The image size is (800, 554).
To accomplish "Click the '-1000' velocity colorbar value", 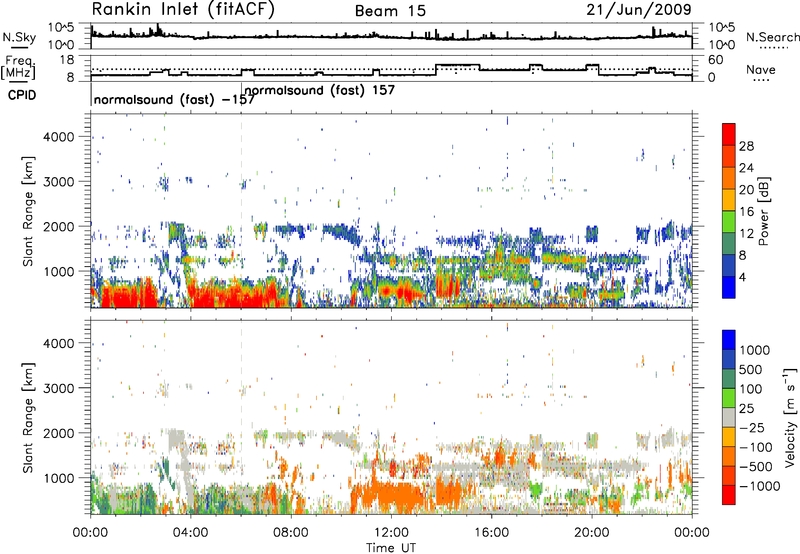I will pyautogui.click(x=760, y=486).
